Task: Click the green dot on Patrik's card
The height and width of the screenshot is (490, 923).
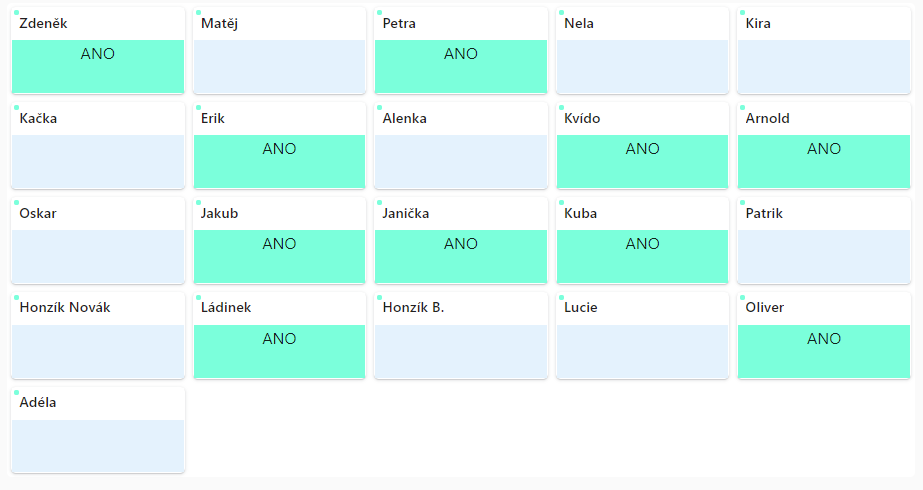Action: (x=742, y=203)
